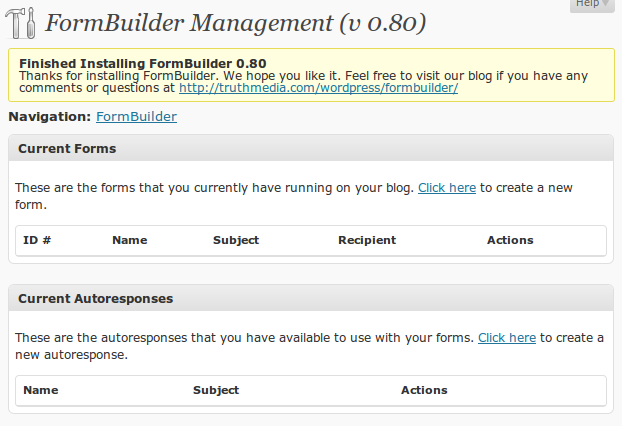Click the forms Name column header
The height and width of the screenshot is (426, 622).
point(130,240)
